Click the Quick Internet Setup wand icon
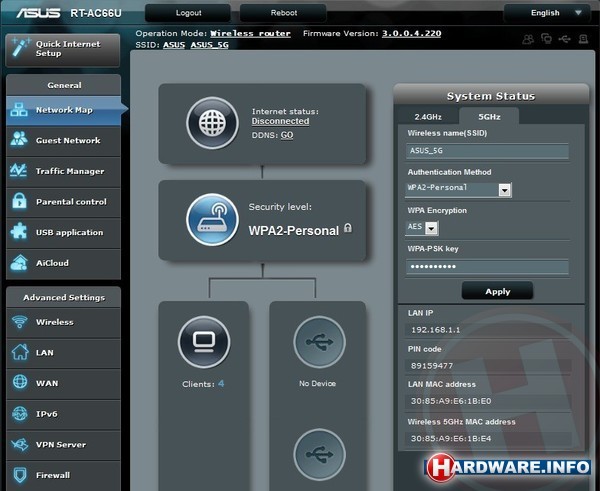 20,47
